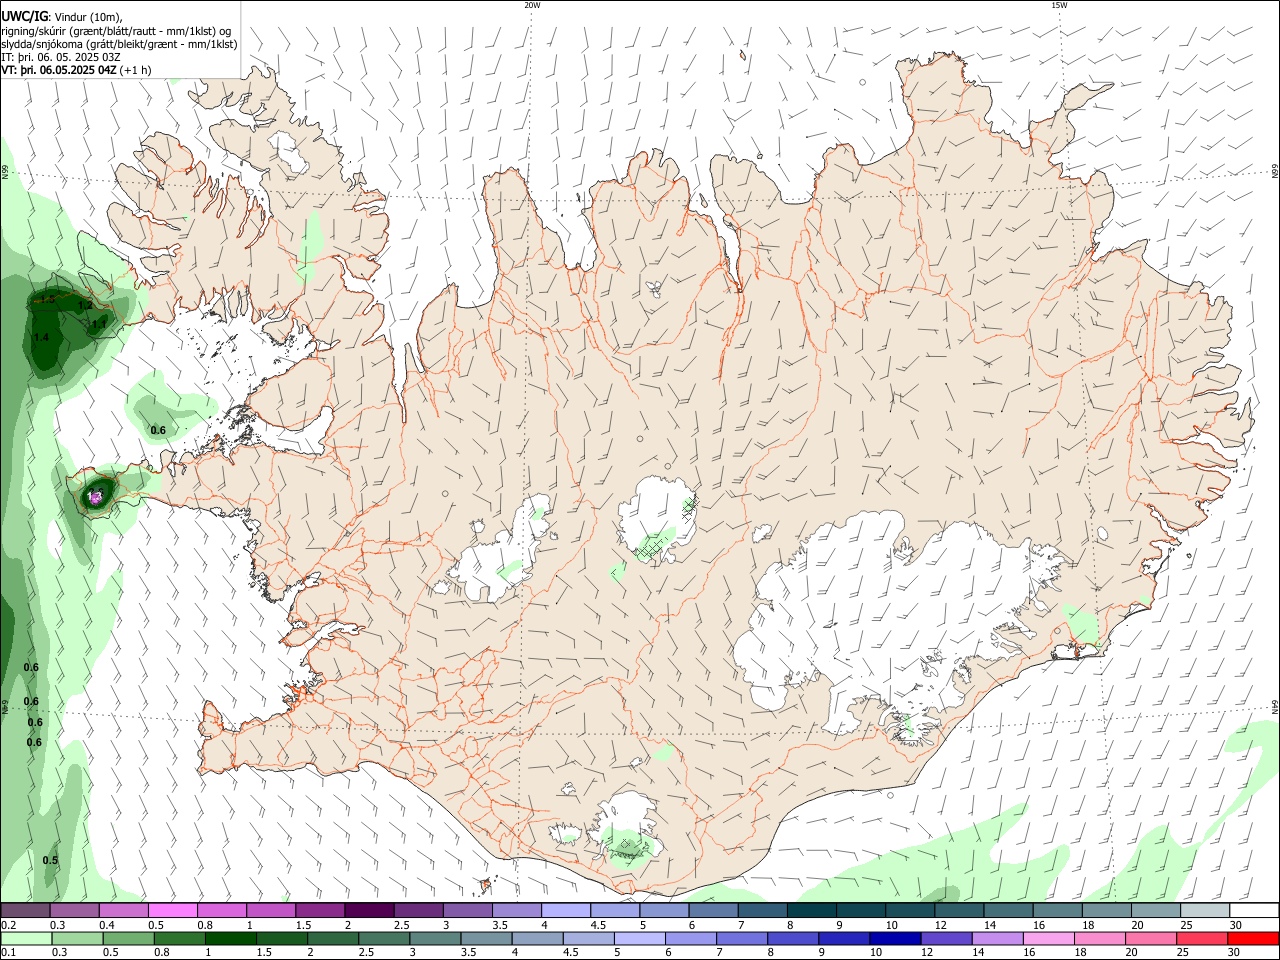Select the palest green rain swatch between 0.1 and 0.3
This screenshot has height=960, width=1280.
point(26,938)
